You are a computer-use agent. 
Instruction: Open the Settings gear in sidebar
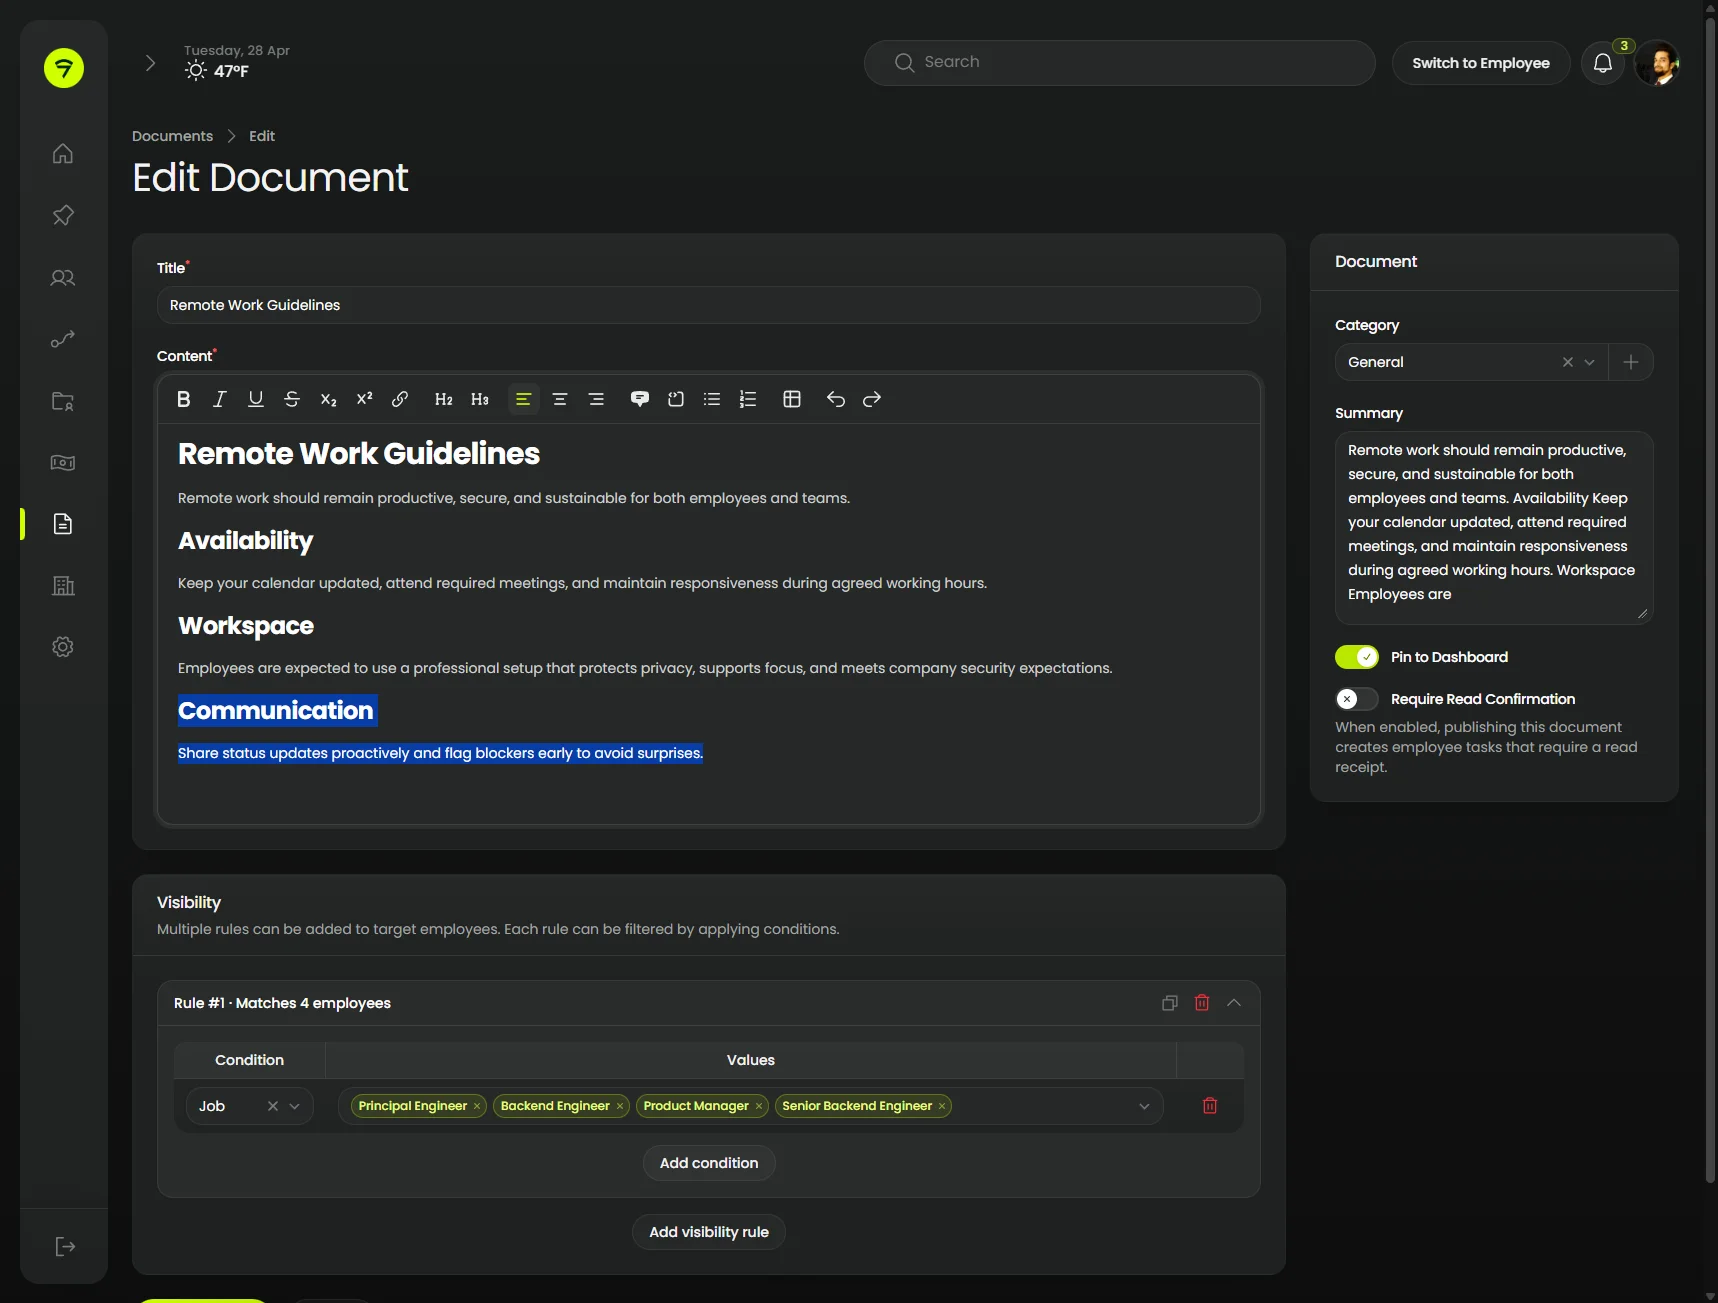[x=63, y=647]
